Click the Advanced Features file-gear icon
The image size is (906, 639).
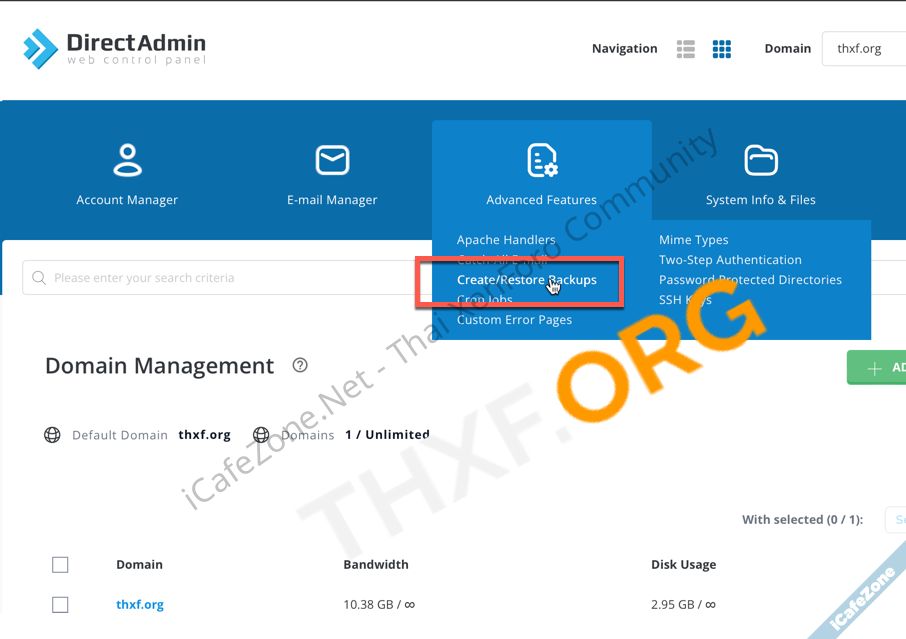tap(541, 160)
